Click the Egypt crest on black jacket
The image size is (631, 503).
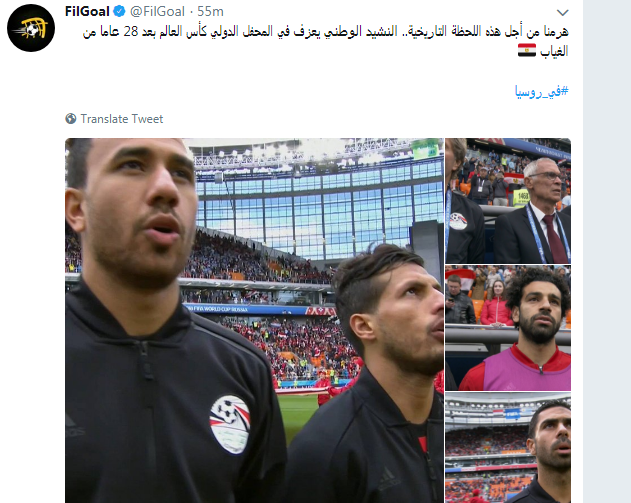click(x=230, y=424)
